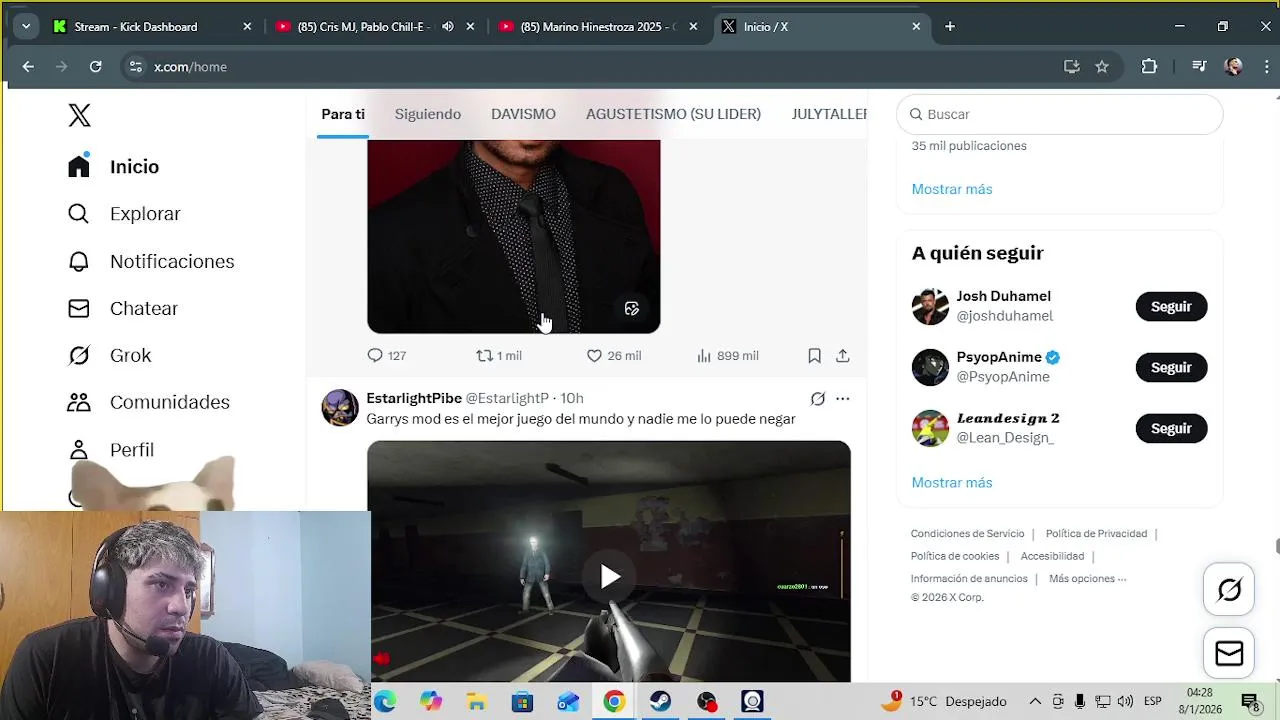The width and height of the screenshot is (1280, 720).
Task: Switch to Siguiendo tab
Action: [428, 114]
